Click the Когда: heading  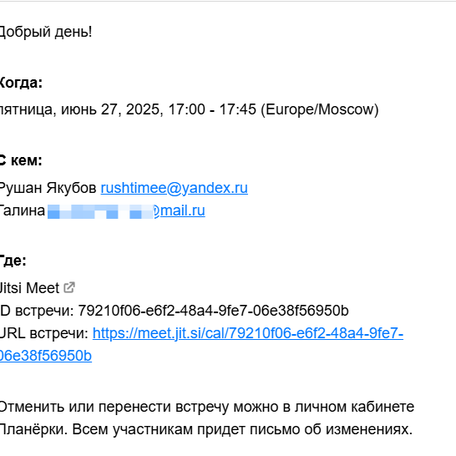coord(21,83)
